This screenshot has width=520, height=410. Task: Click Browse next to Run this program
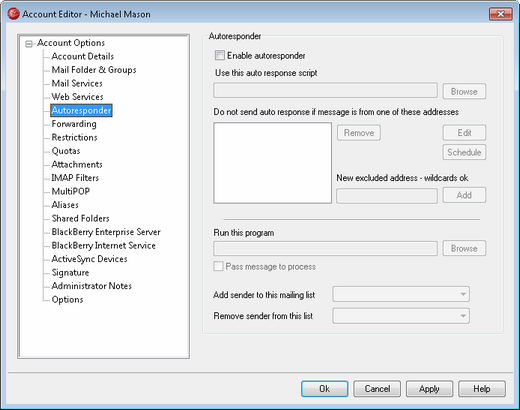tap(464, 248)
